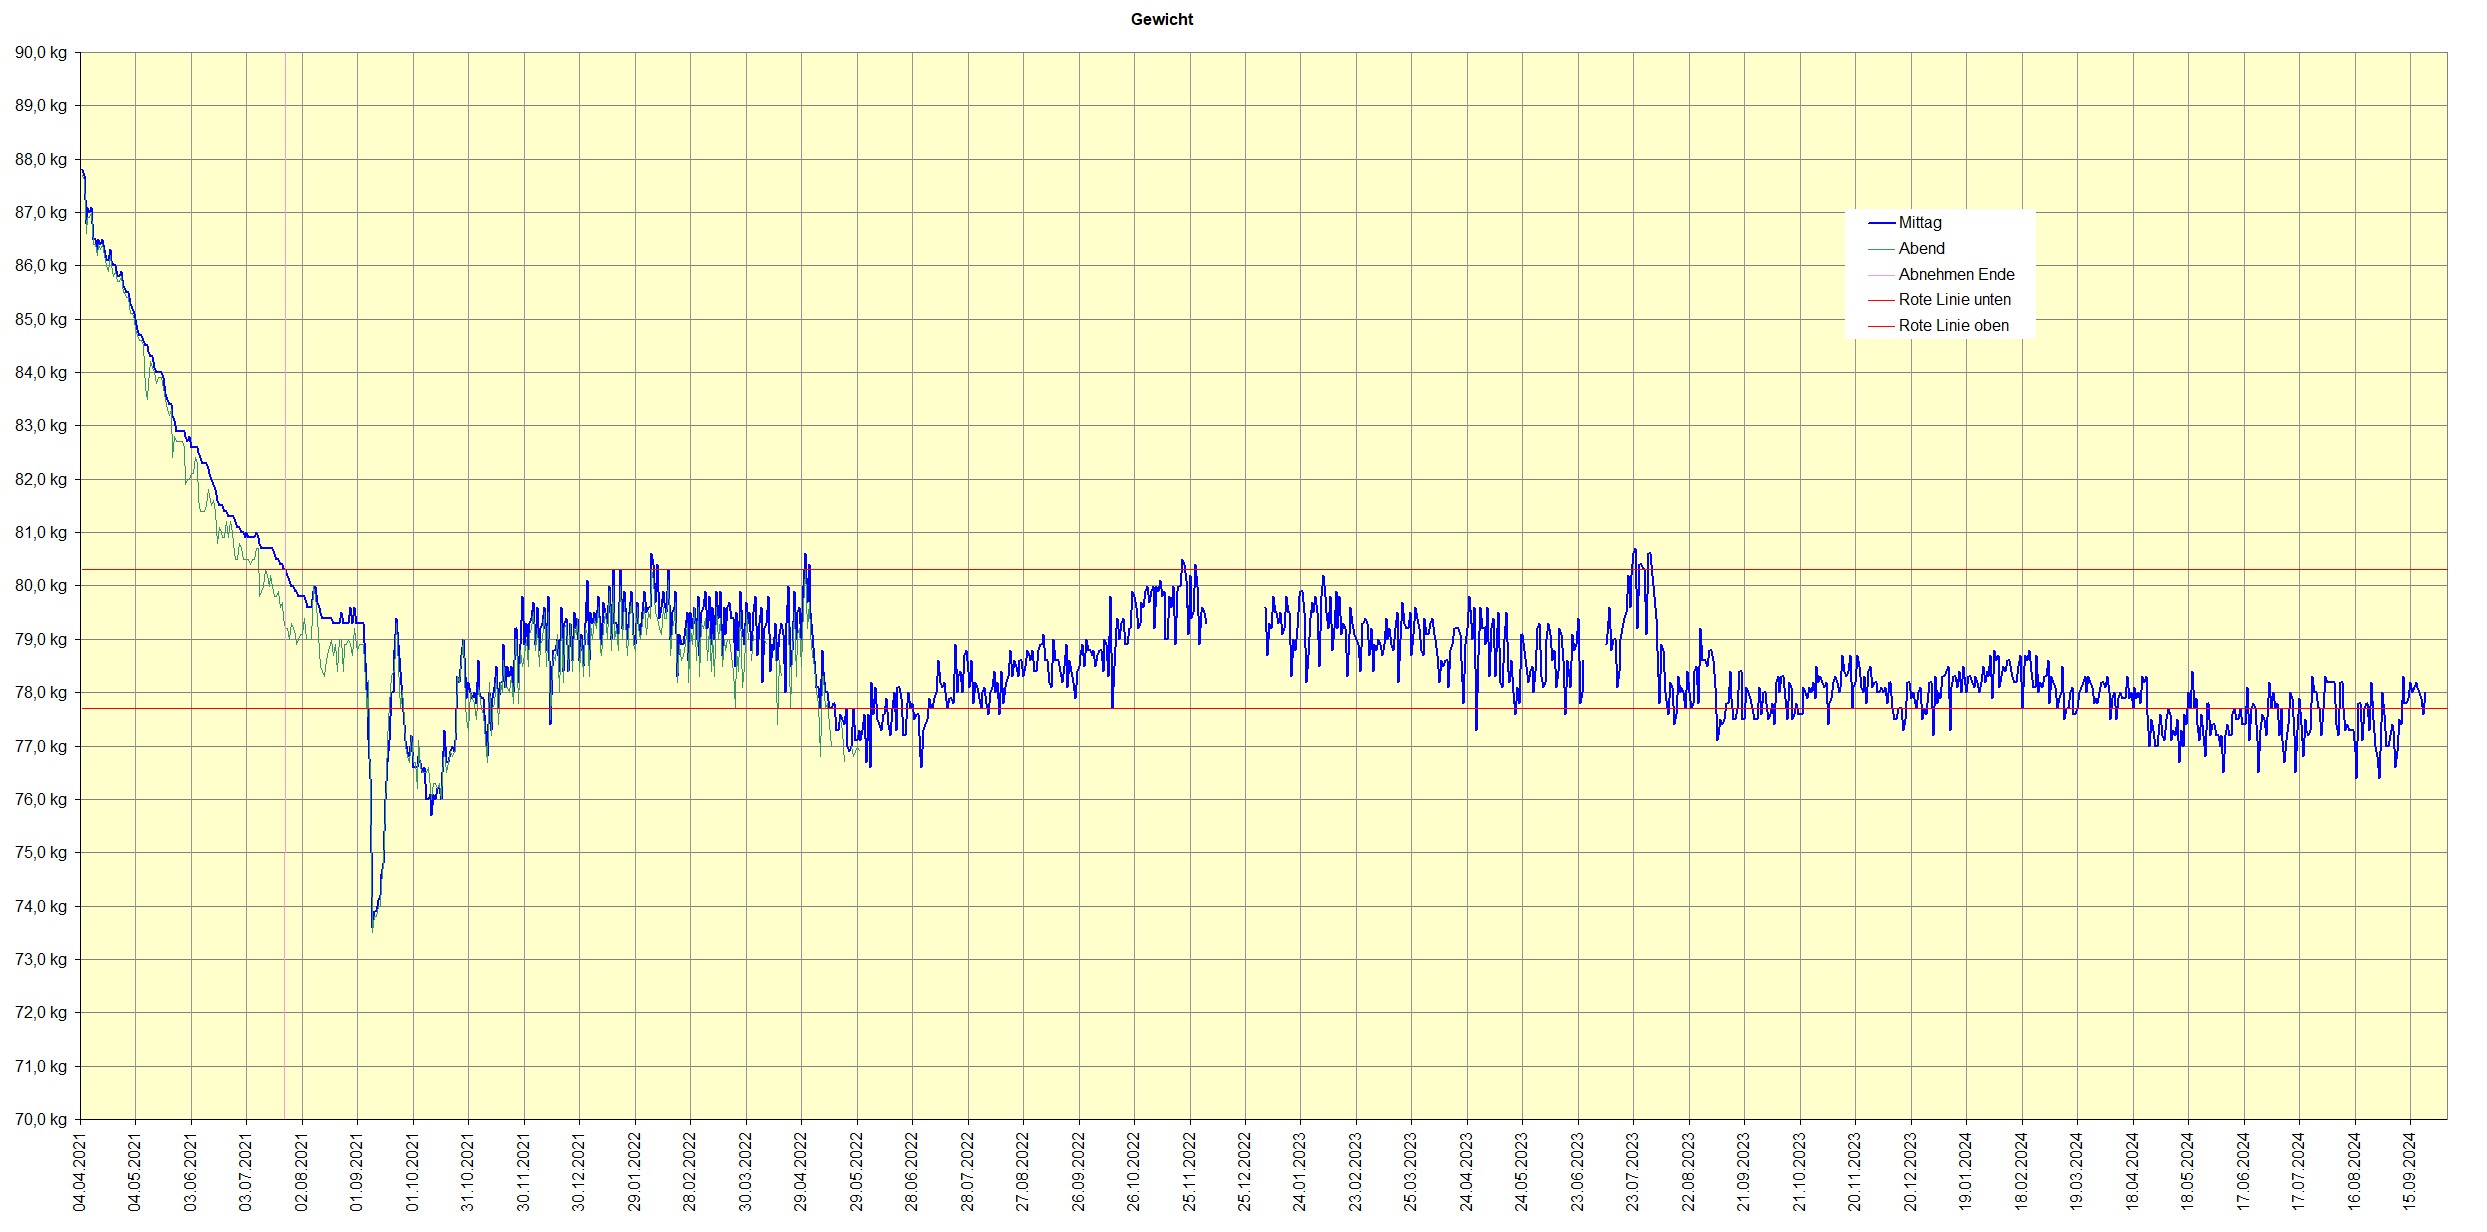Click the Rote Linie unten legend entry
The width and height of the screenshot is (2487, 1232).
click(1954, 300)
